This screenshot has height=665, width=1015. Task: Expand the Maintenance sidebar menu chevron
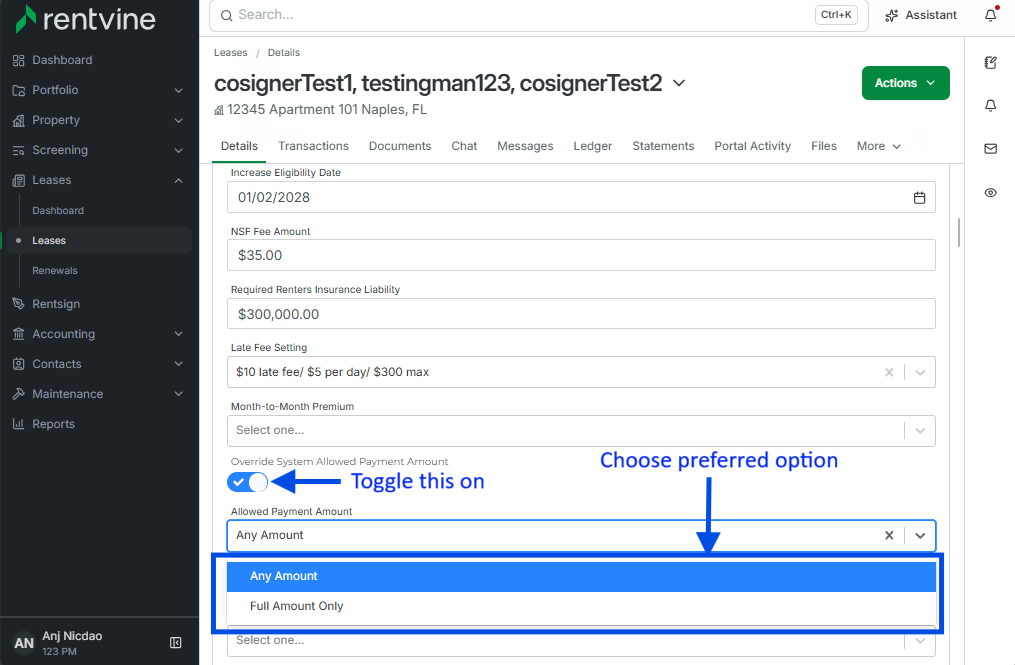(179, 394)
